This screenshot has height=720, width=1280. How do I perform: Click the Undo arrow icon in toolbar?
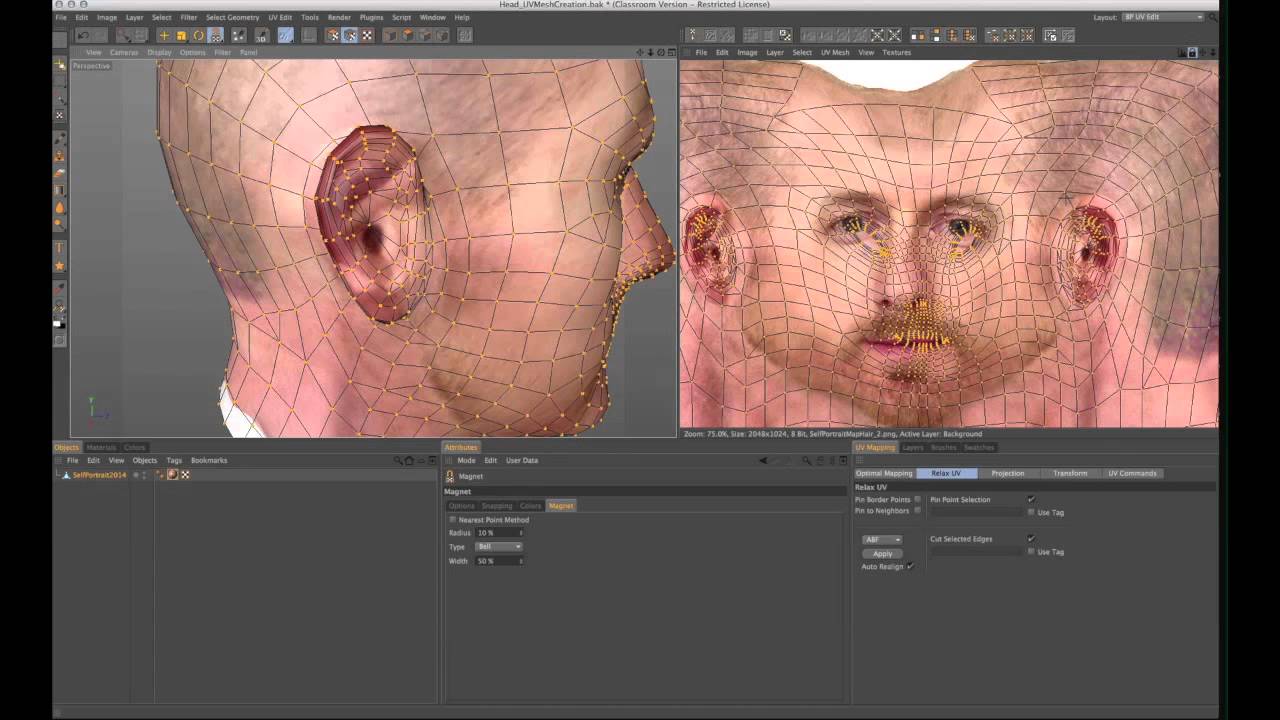pyautogui.click(x=83, y=36)
